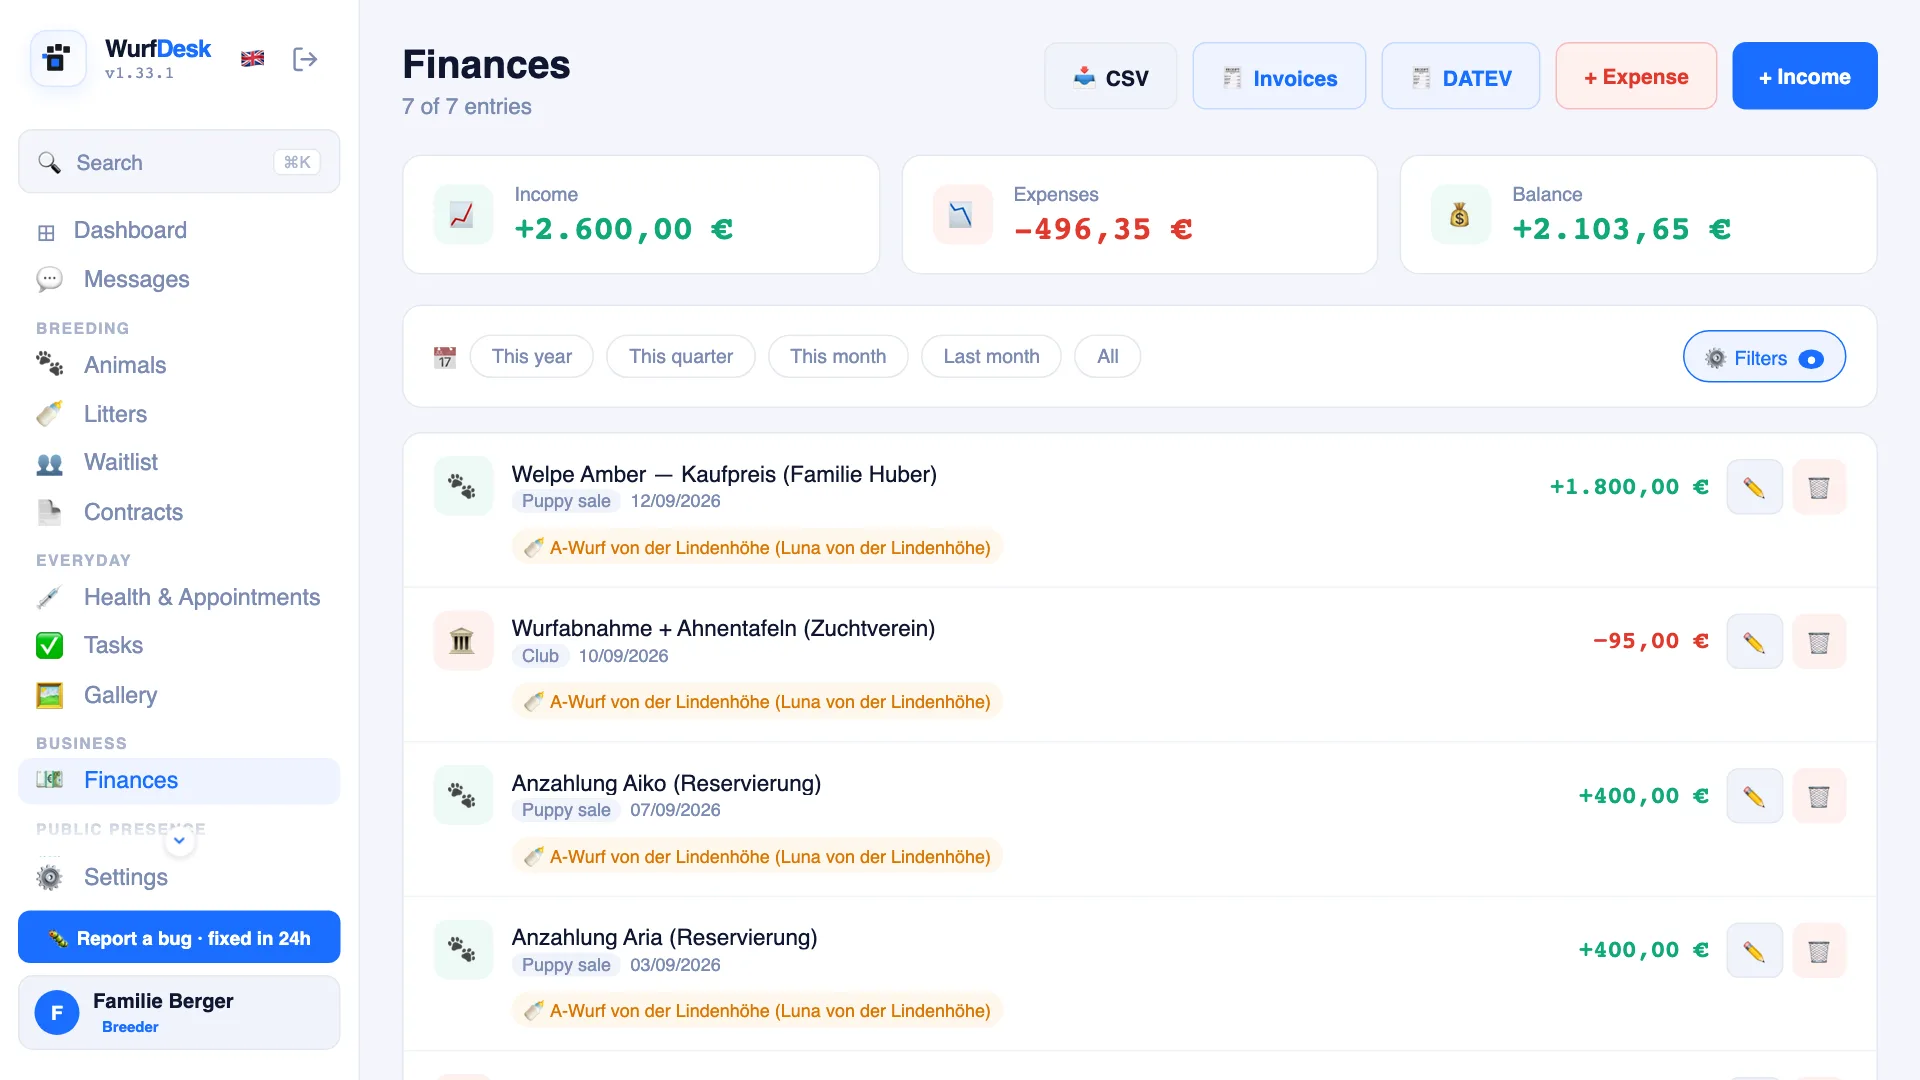The height and width of the screenshot is (1080, 1920).
Task: Filter entries by This year
Action: coord(532,356)
